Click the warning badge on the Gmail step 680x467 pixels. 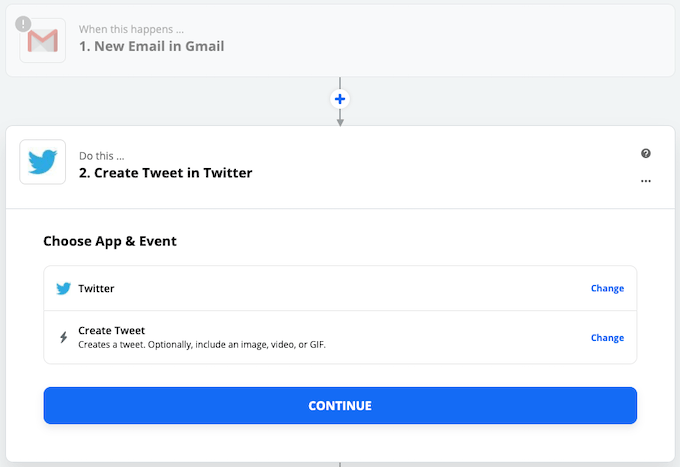[x=24, y=23]
